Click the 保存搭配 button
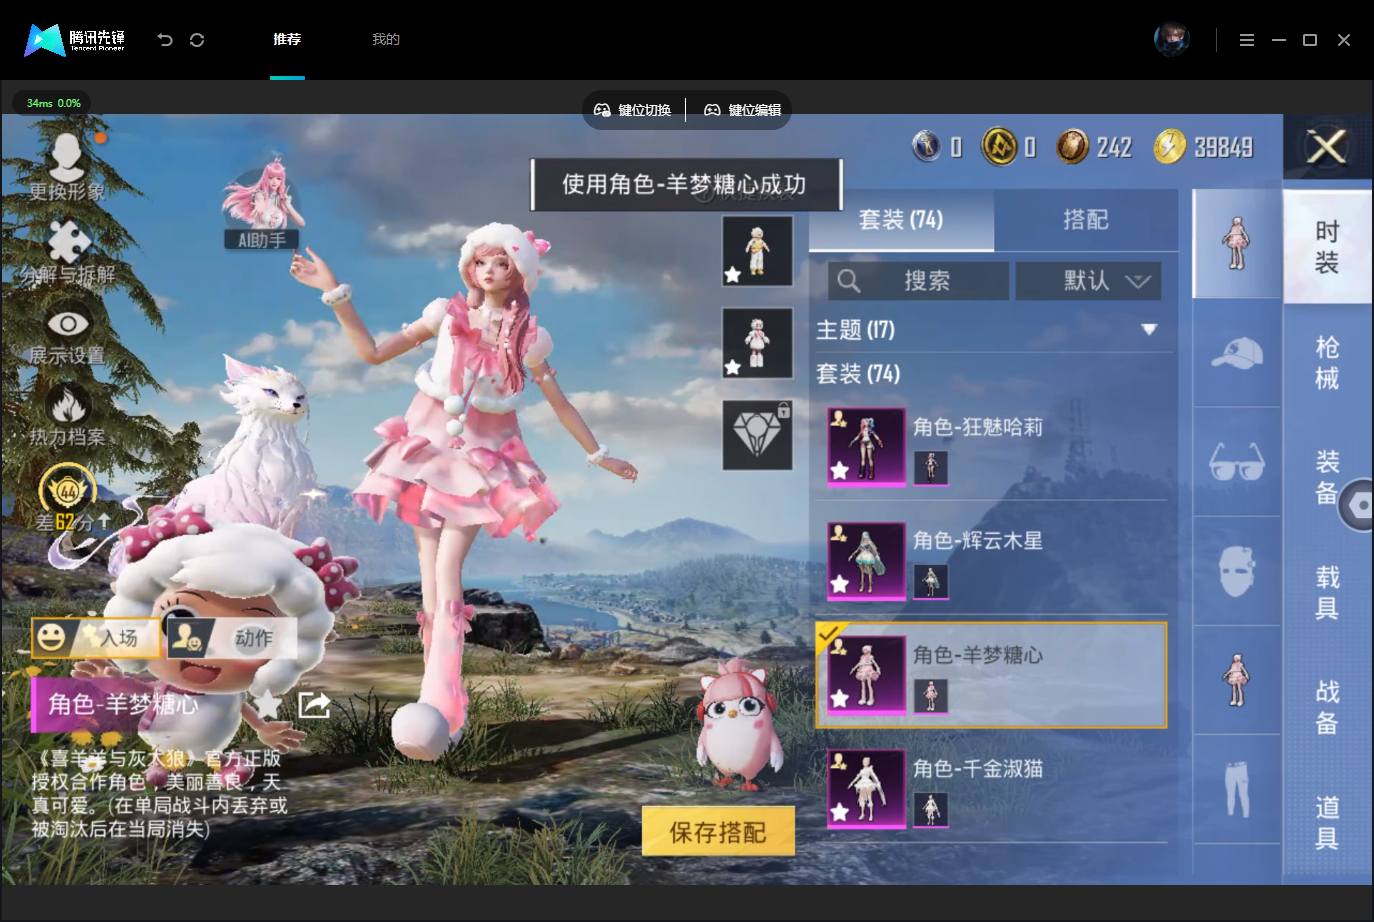Screen dimensions: 1374x922 click(x=718, y=832)
